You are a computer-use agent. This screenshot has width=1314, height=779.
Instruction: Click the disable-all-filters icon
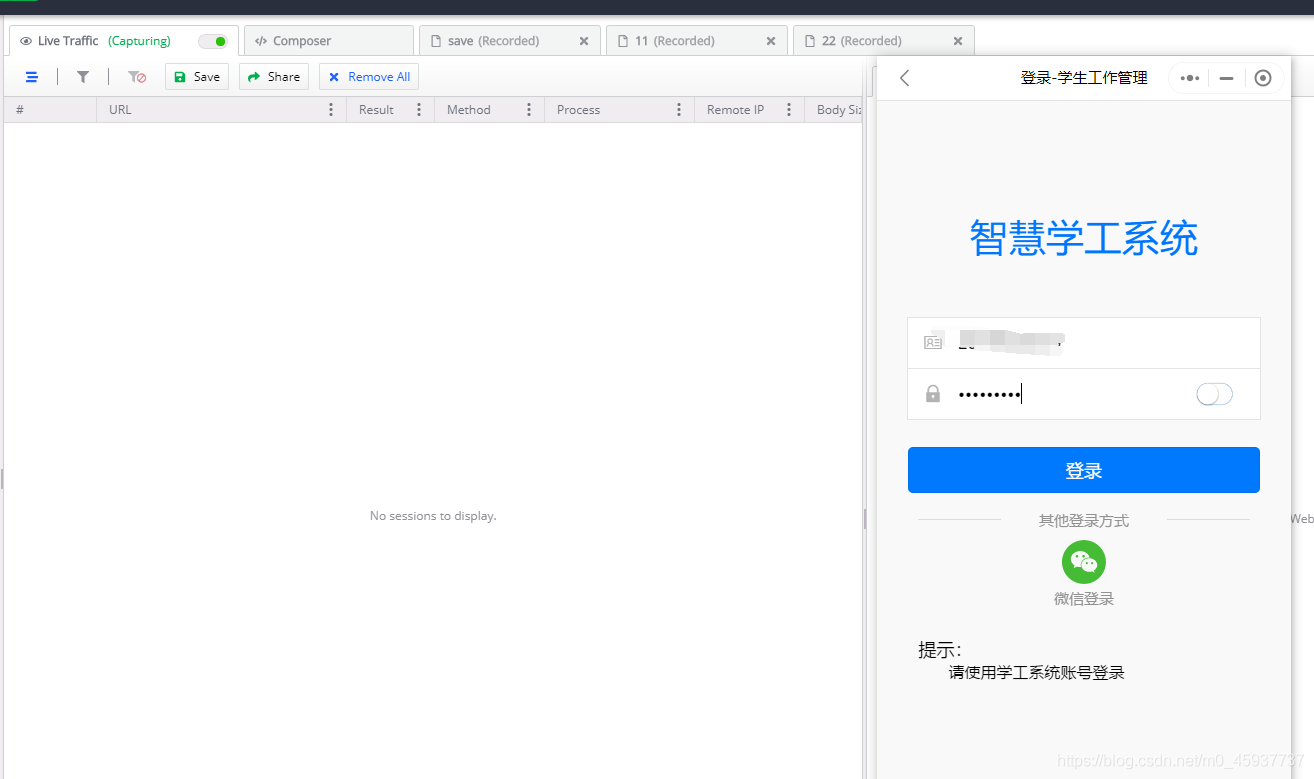136,76
